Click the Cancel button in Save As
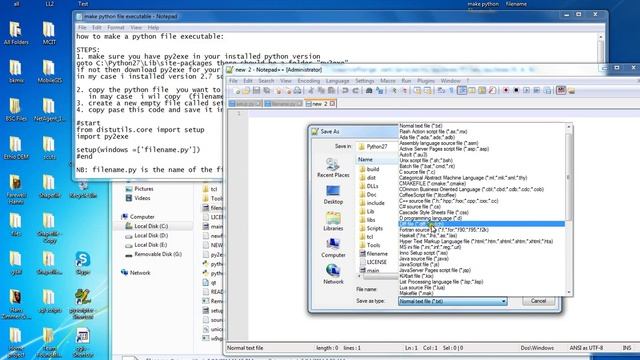 click(x=538, y=301)
